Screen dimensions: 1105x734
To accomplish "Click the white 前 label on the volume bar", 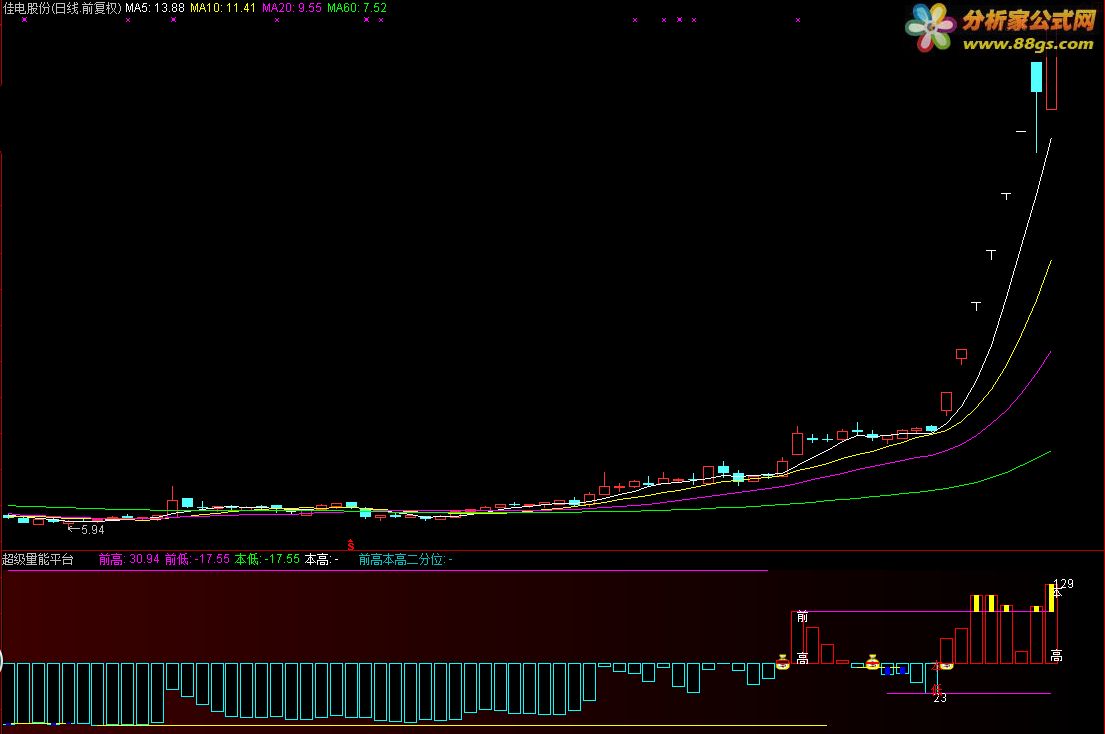I will point(802,617).
